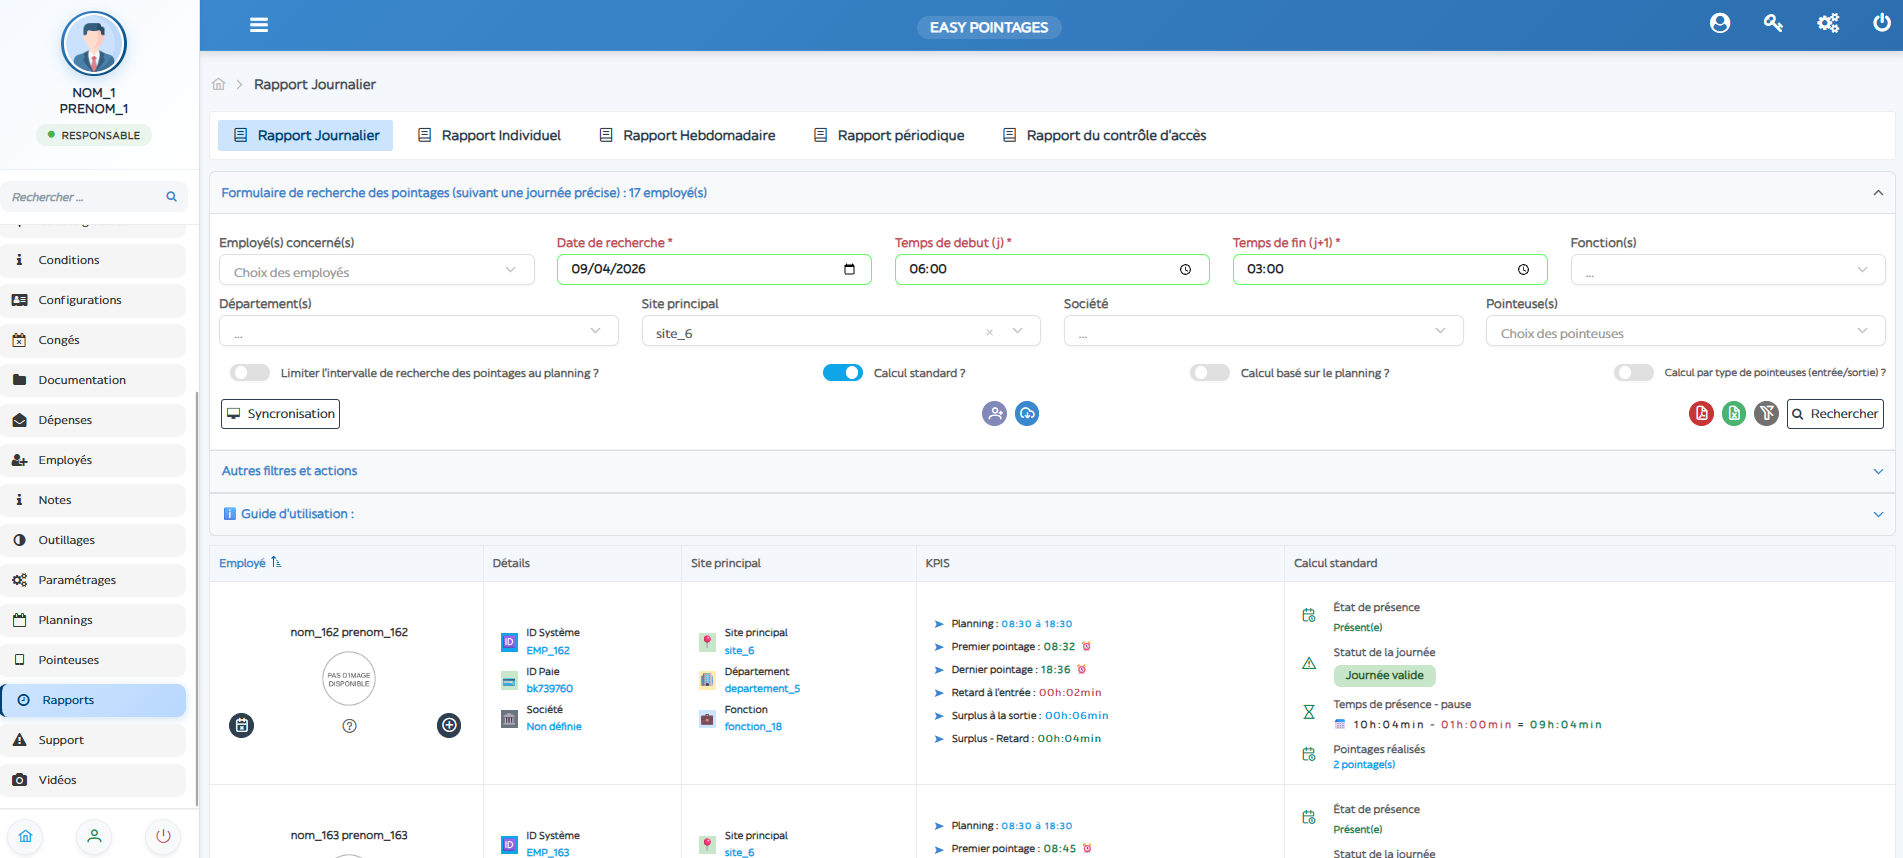Open Plannings in sidebar menu
Screen dimensions: 1903x858
[x=94, y=620]
